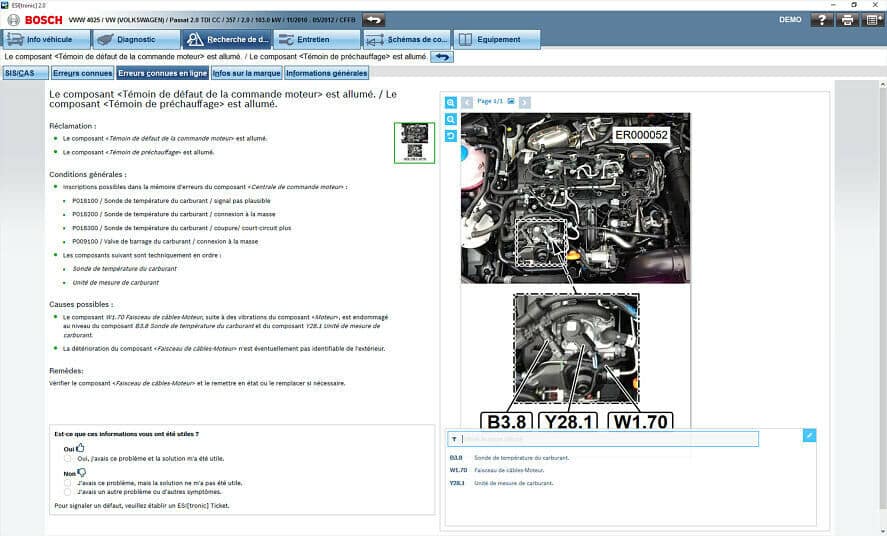887x536 pixels.
Task: Click the main engine bay photo
Action: [575, 198]
